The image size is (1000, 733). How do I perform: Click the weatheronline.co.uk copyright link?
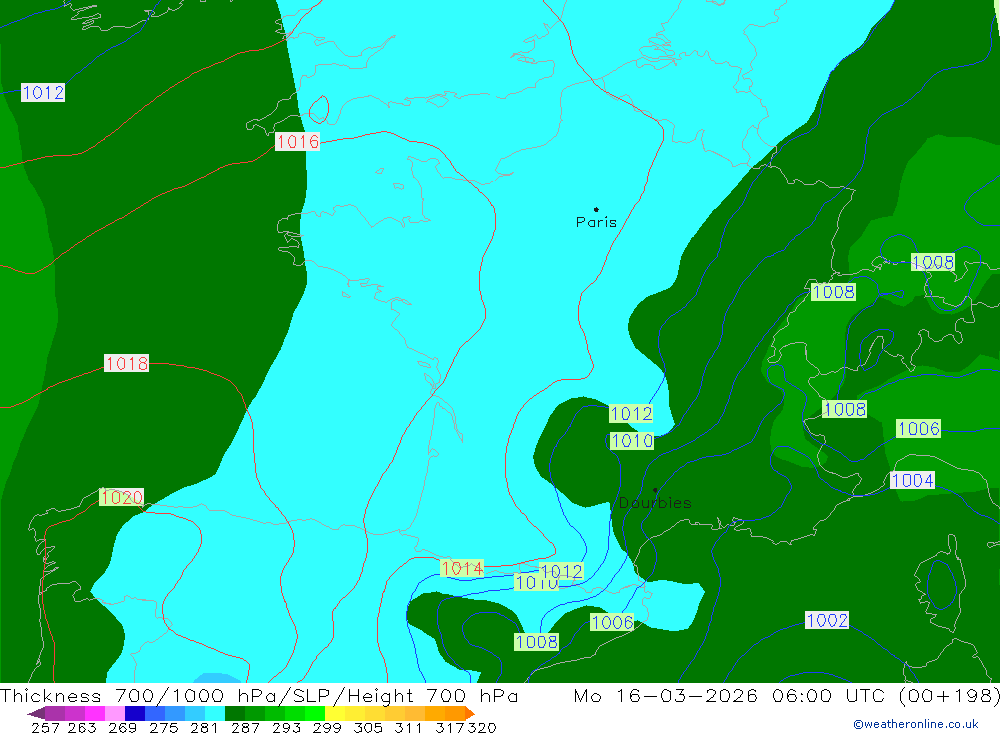[x=916, y=724]
